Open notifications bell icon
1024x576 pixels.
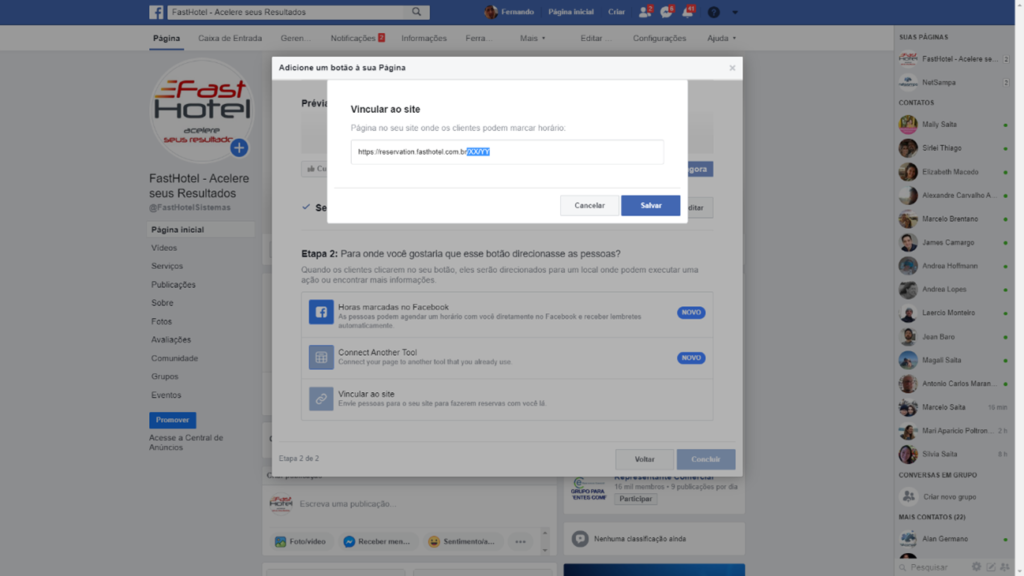click(x=688, y=12)
